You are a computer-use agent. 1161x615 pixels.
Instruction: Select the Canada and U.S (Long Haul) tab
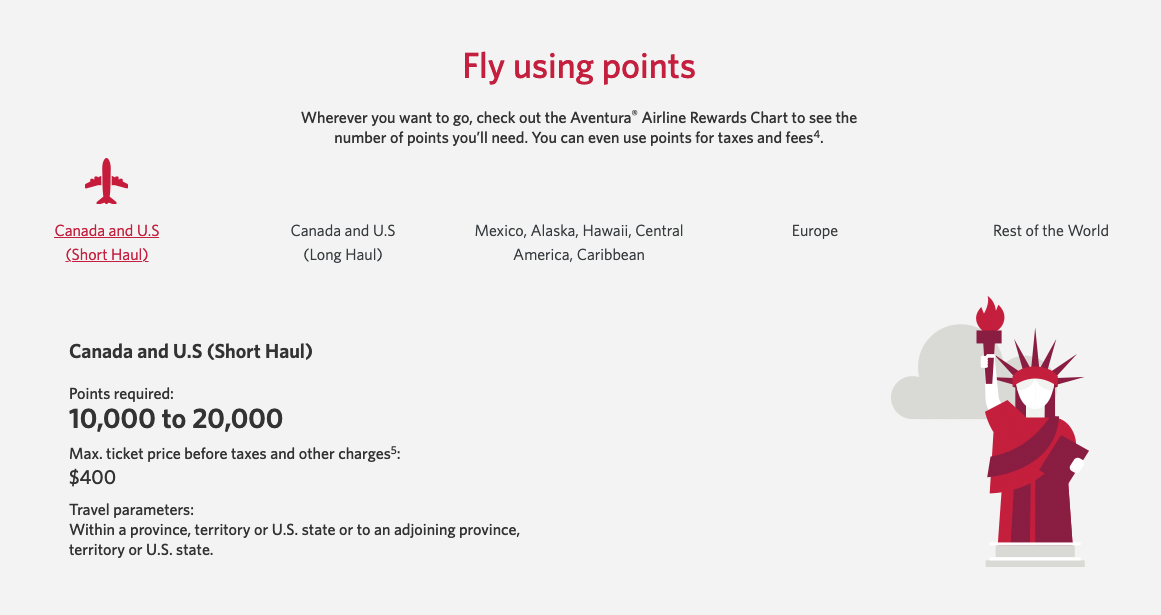[x=343, y=242]
